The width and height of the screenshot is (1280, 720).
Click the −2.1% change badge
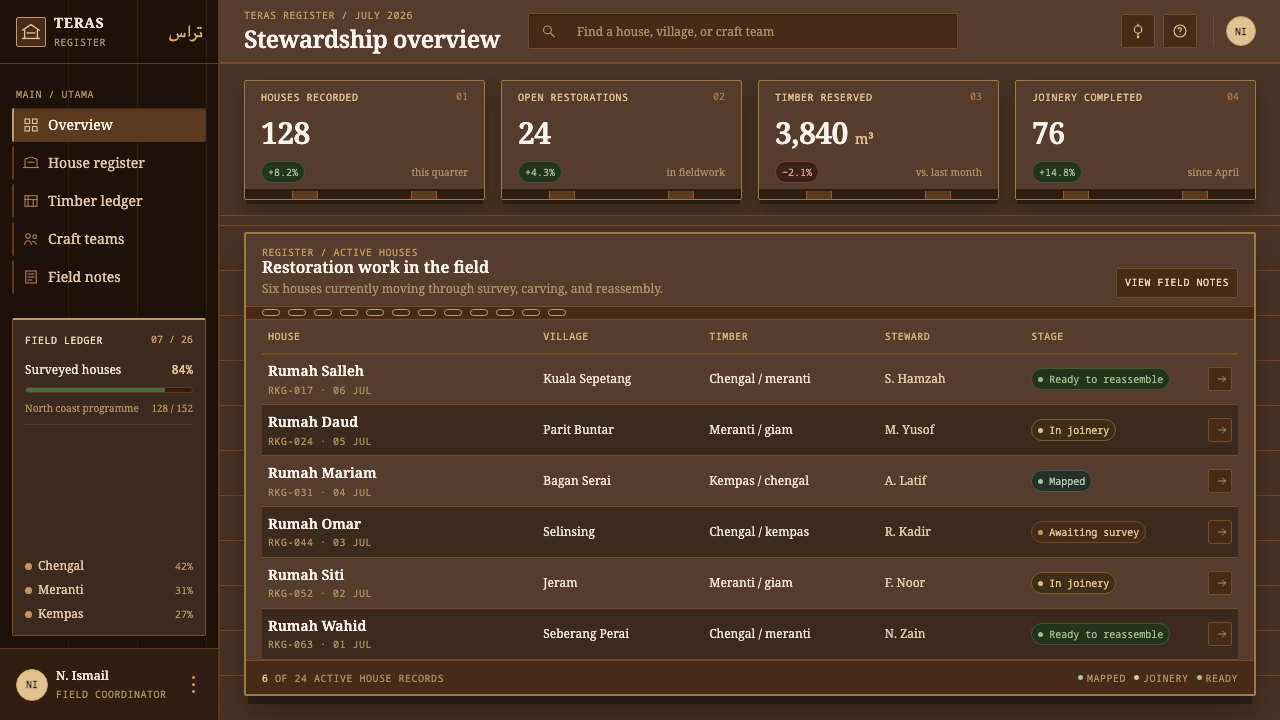[x=797, y=172]
